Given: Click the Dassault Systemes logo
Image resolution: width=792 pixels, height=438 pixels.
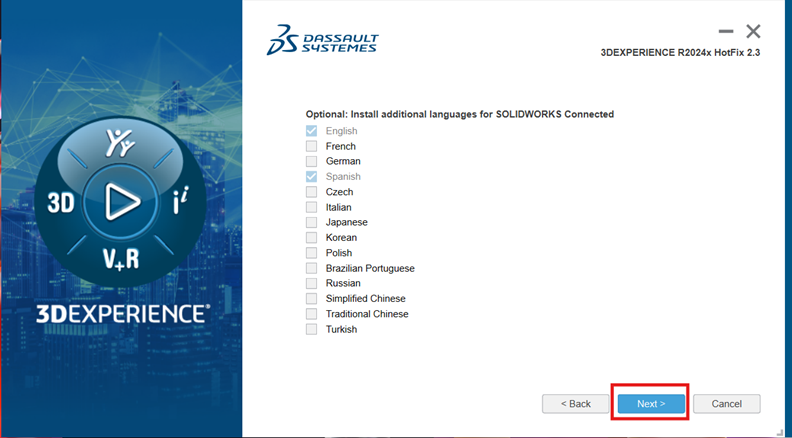Looking at the screenshot, I should [322, 39].
